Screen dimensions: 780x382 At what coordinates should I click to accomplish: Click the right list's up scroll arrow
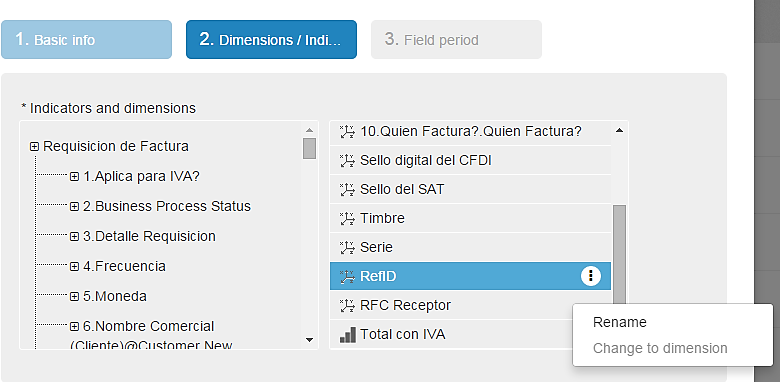[x=619, y=131]
